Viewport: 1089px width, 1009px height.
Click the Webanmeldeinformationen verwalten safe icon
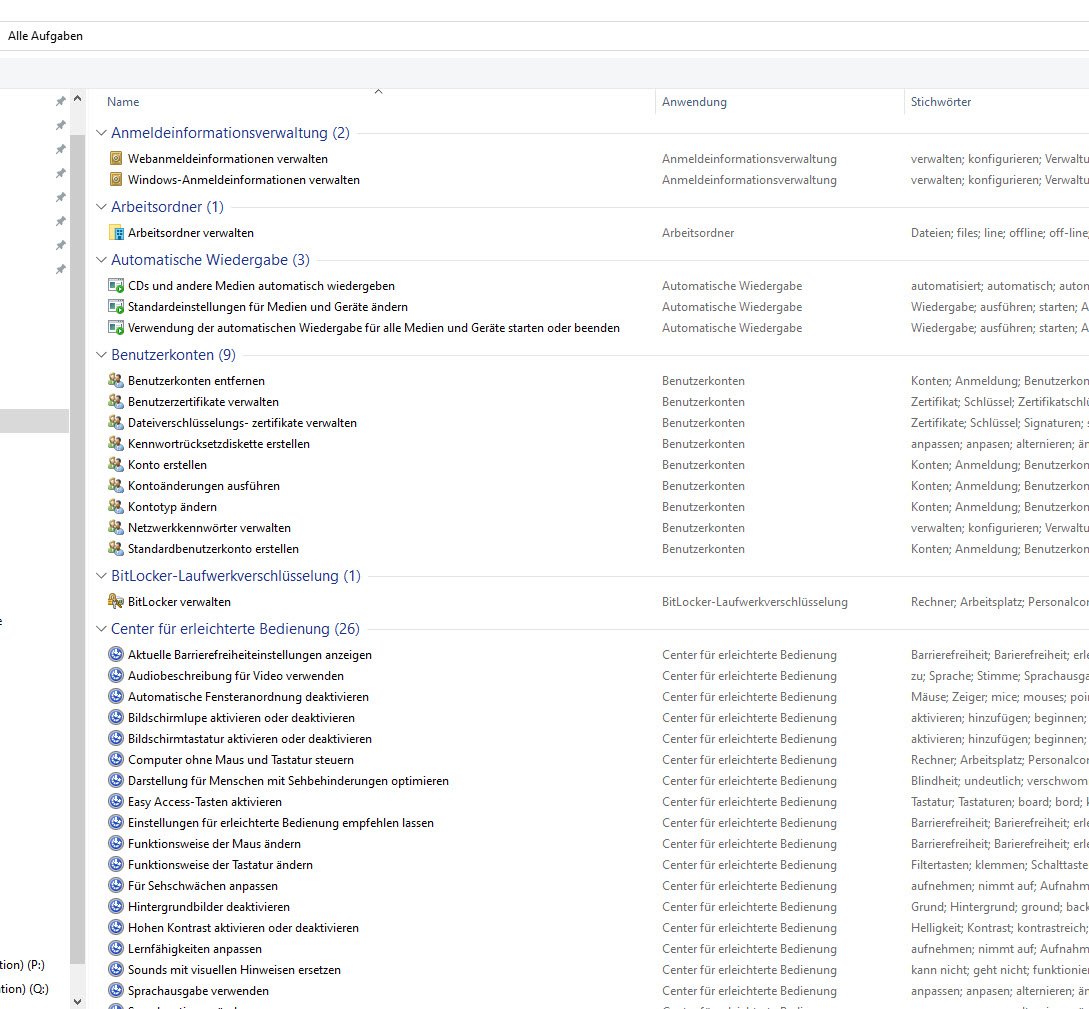coord(116,159)
